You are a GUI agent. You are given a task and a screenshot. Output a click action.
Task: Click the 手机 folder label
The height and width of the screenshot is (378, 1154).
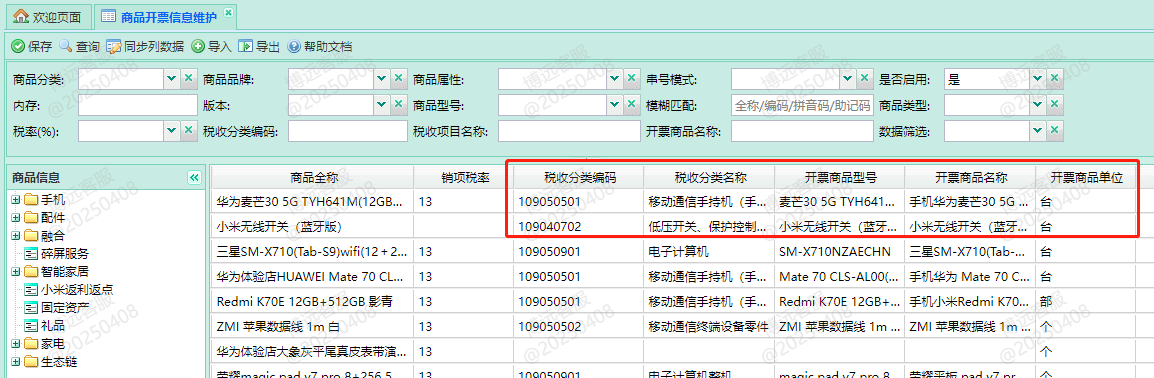coord(53,199)
